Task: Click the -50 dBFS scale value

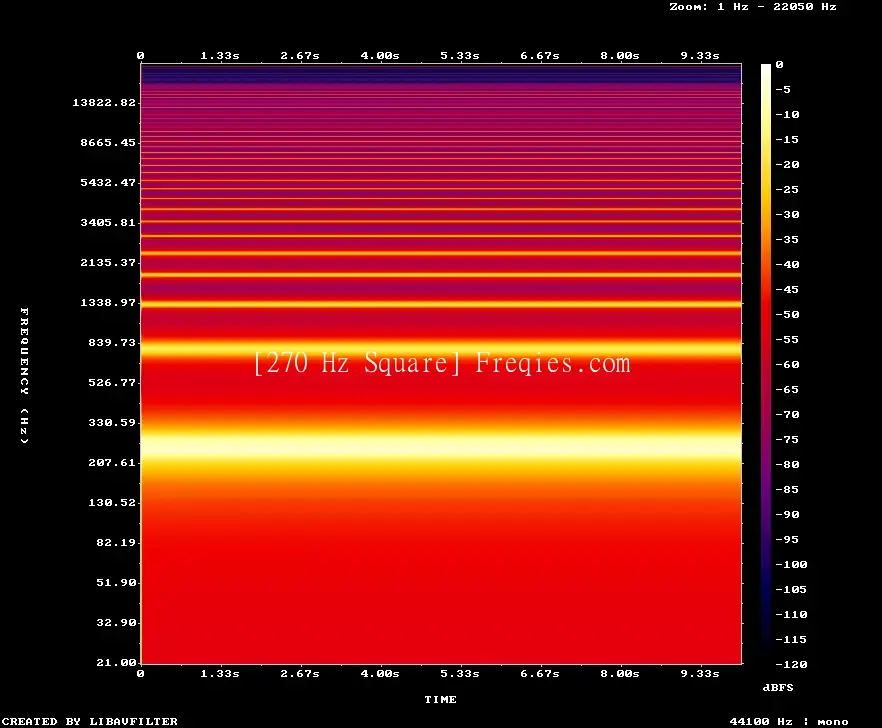Action: 787,314
